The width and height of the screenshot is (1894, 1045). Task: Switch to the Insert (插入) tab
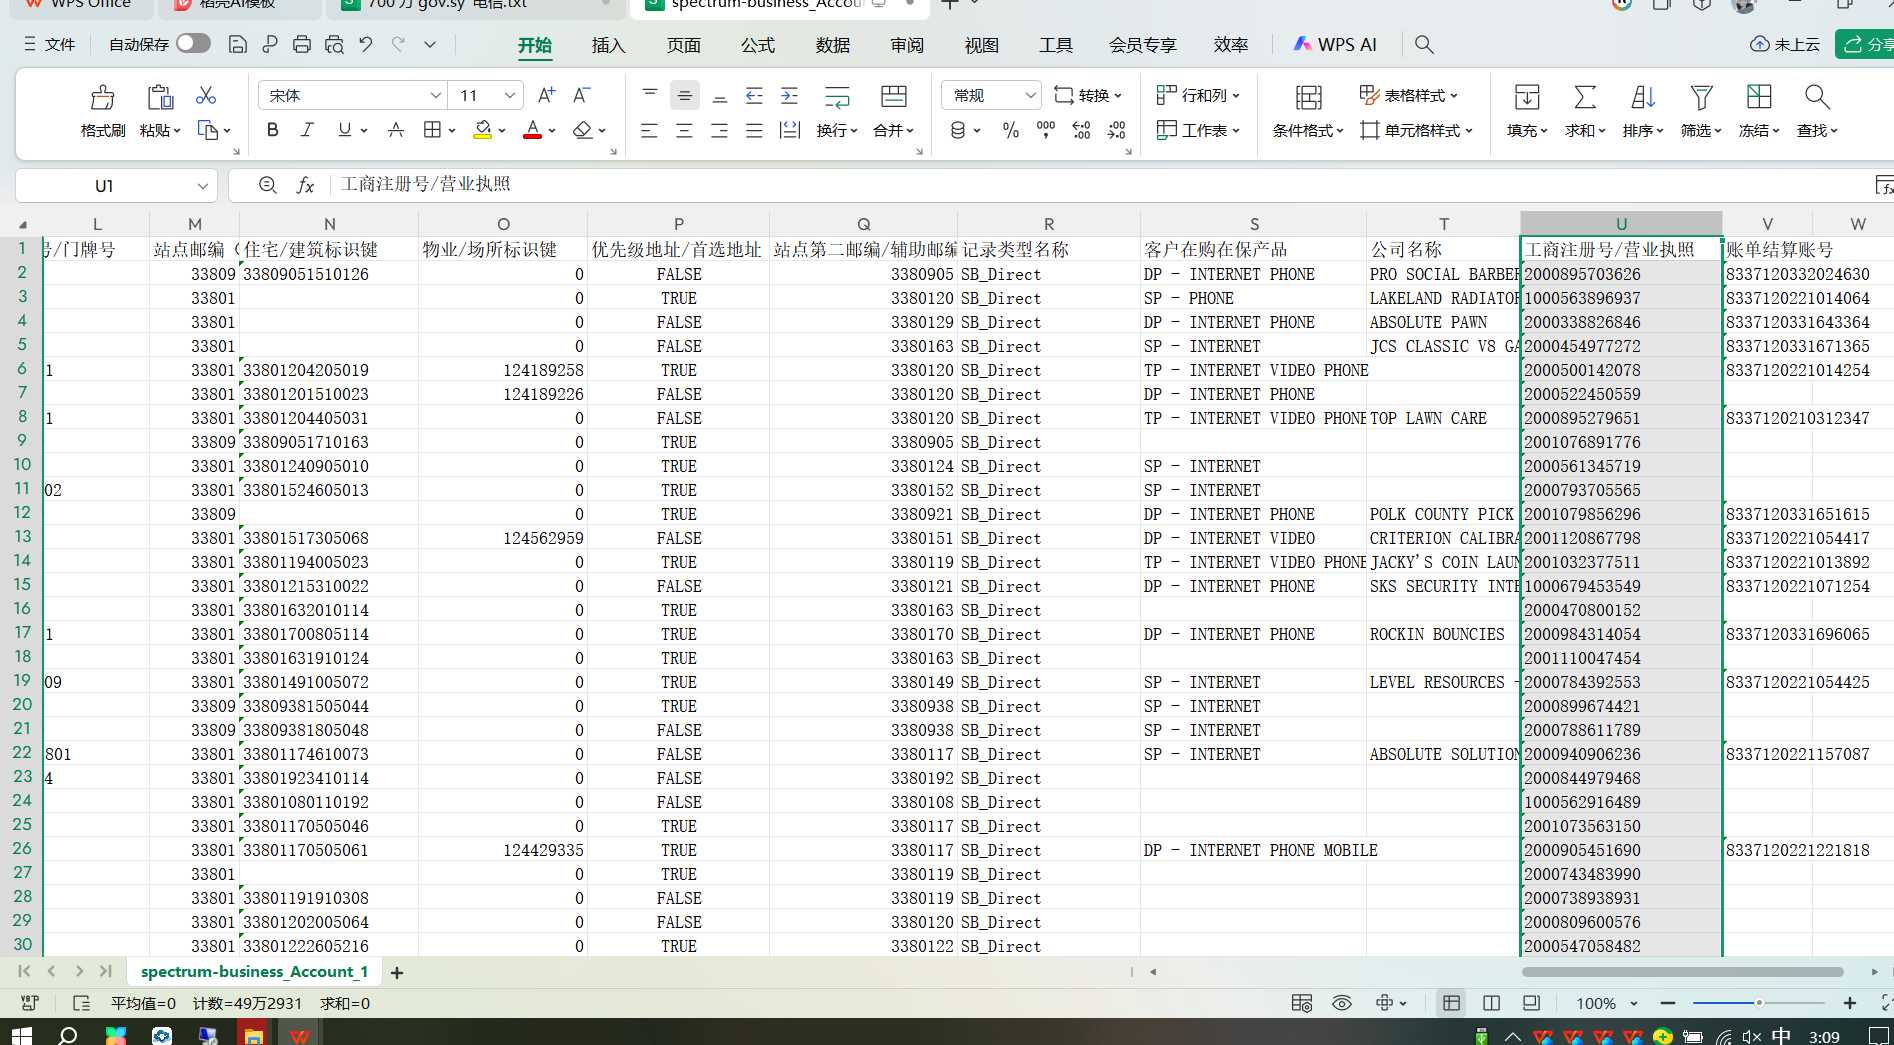(608, 44)
